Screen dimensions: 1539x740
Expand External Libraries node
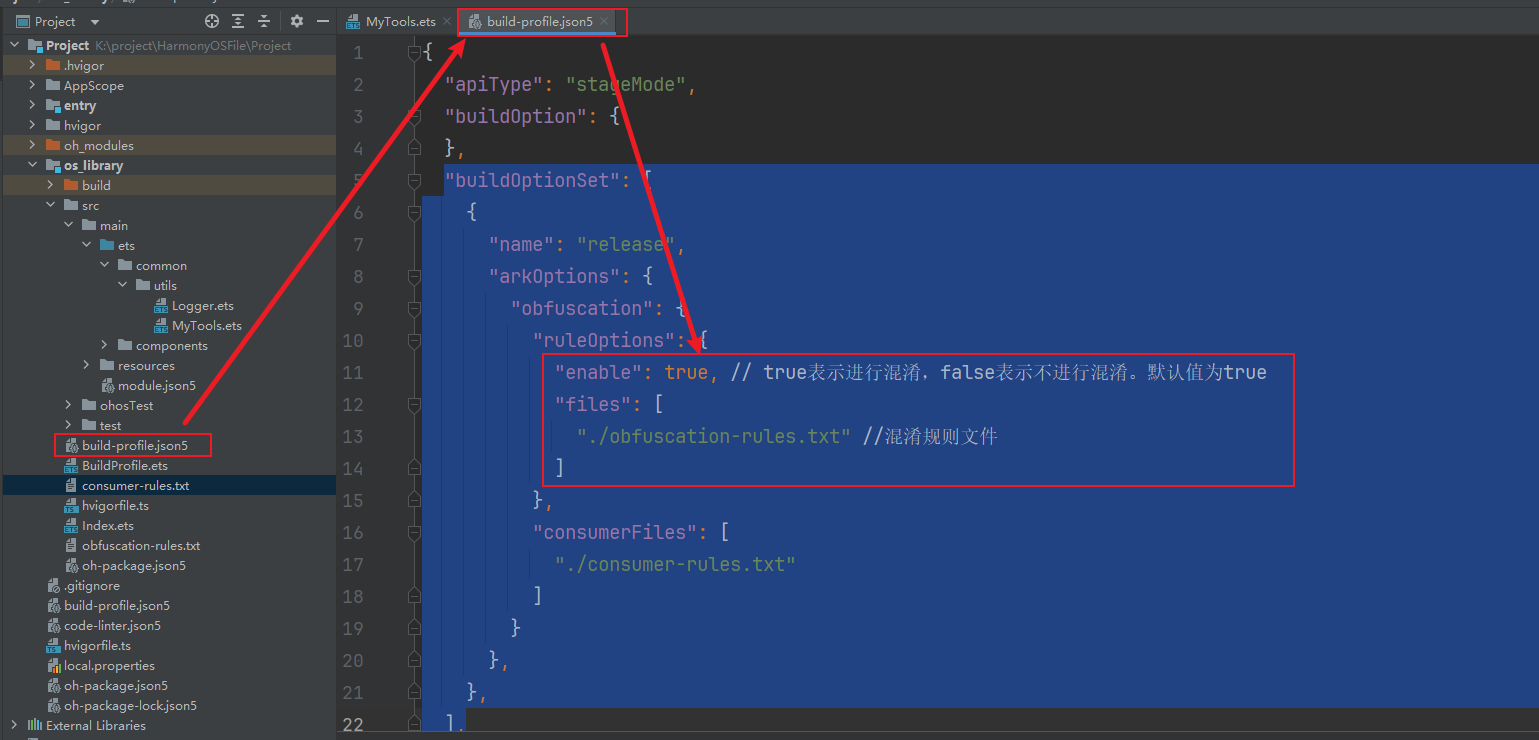pyautogui.click(x=15, y=725)
